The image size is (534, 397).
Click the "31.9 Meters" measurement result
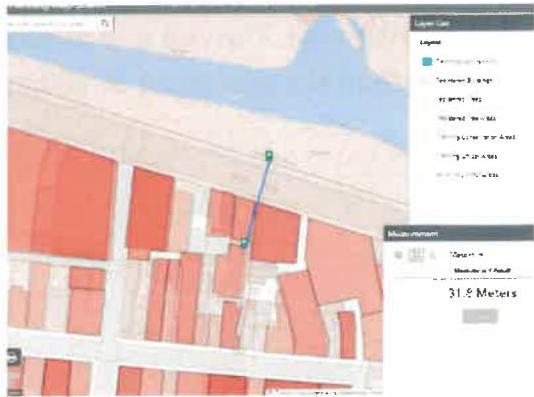tap(483, 293)
